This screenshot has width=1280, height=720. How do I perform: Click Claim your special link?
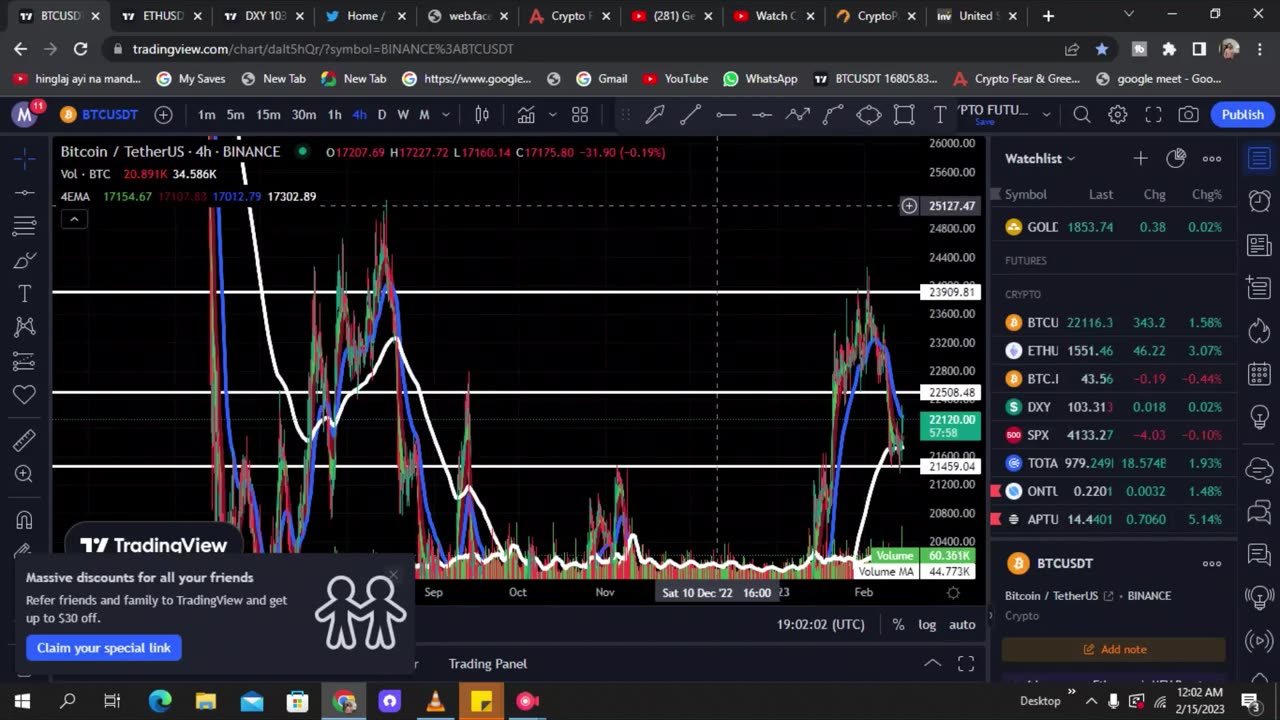[x=104, y=648]
